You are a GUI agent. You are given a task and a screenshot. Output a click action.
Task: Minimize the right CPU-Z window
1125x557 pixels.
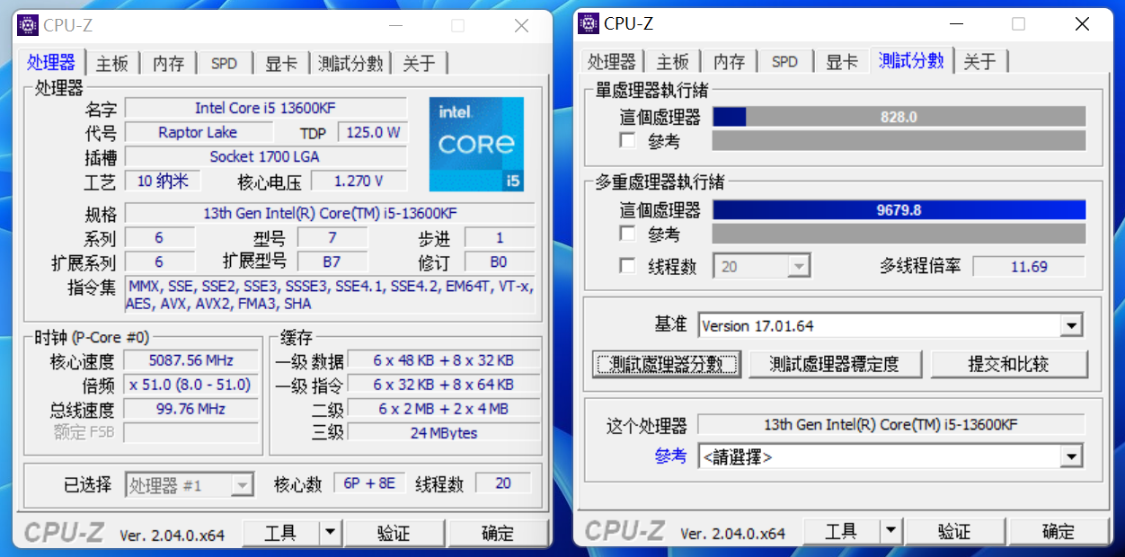click(957, 24)
